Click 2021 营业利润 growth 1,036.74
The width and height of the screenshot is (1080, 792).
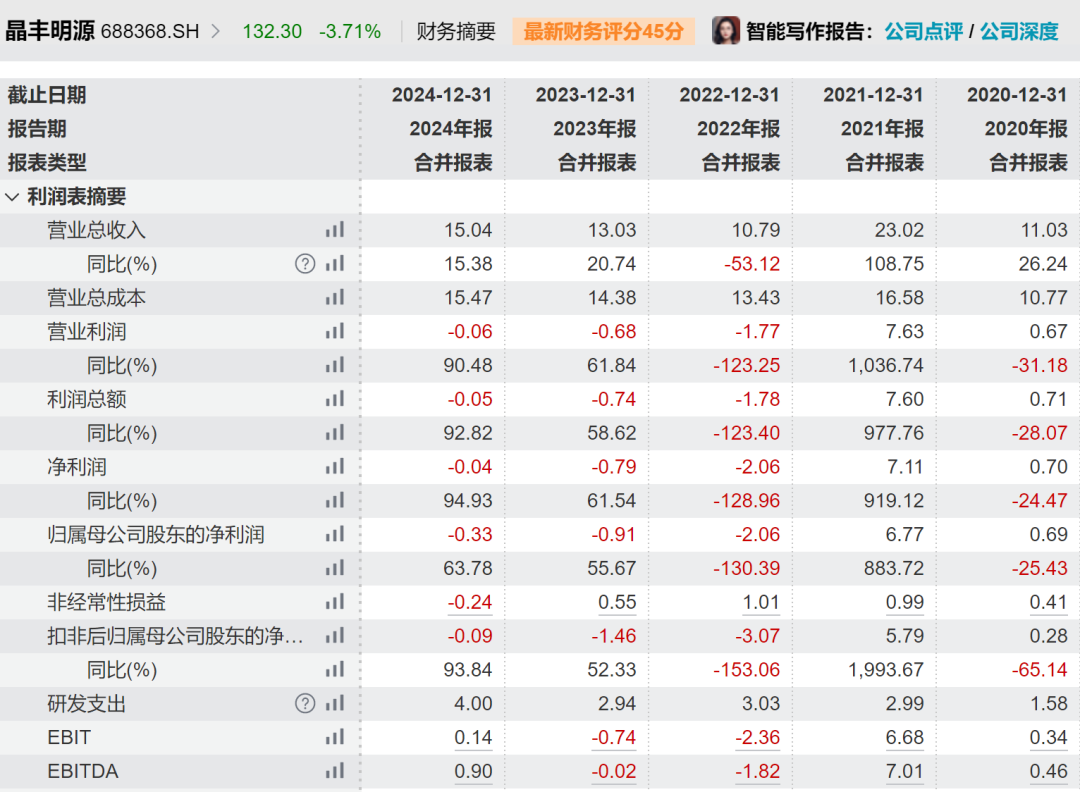[x=886, y=365]
